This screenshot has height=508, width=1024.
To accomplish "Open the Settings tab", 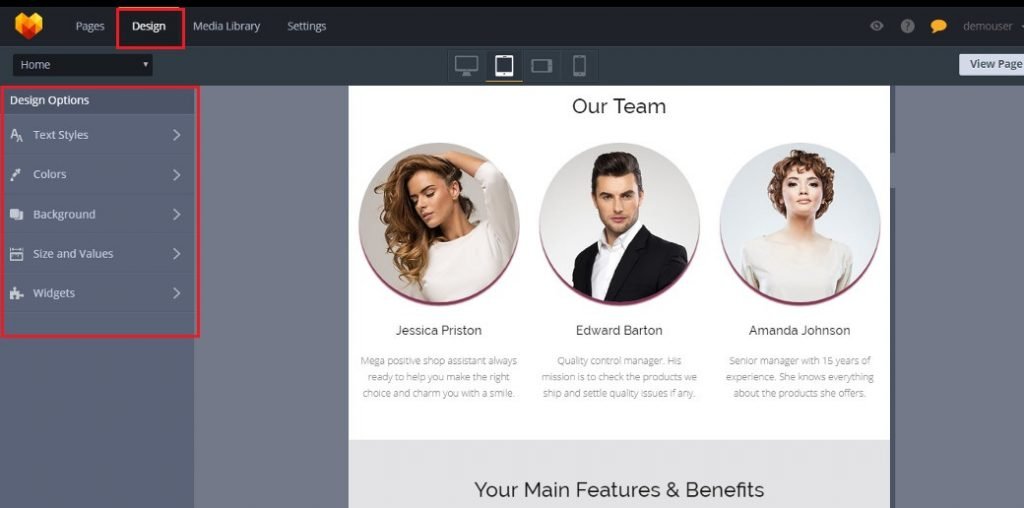I will click(306, 26).
